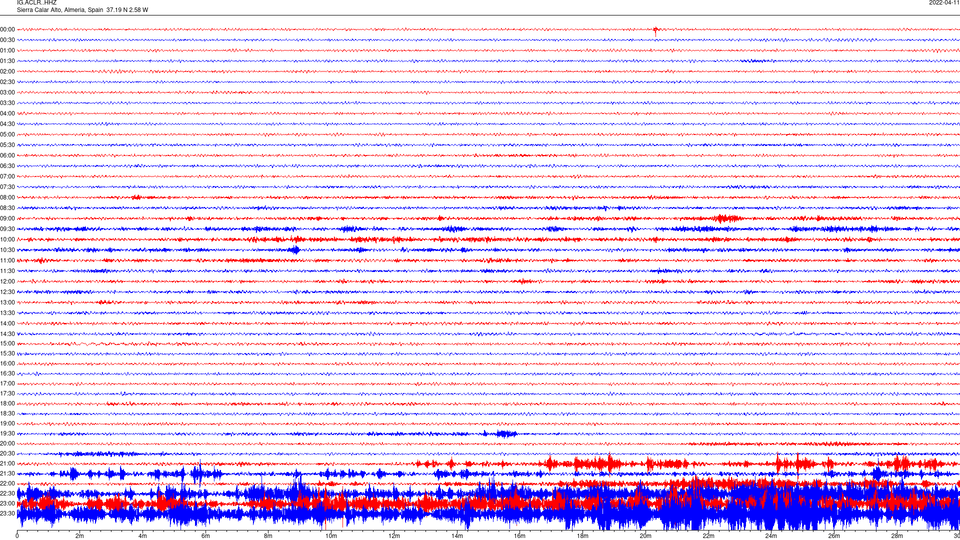The width and height of the screenshot is (960, 540).
Task: Select the 08:00 trace time label
Action: [7, 197]
